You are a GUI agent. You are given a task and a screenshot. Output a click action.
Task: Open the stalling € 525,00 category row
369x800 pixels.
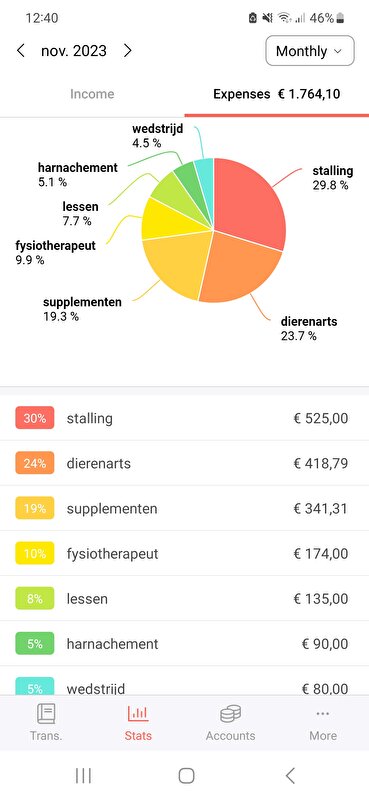click(x=184, y=418)
